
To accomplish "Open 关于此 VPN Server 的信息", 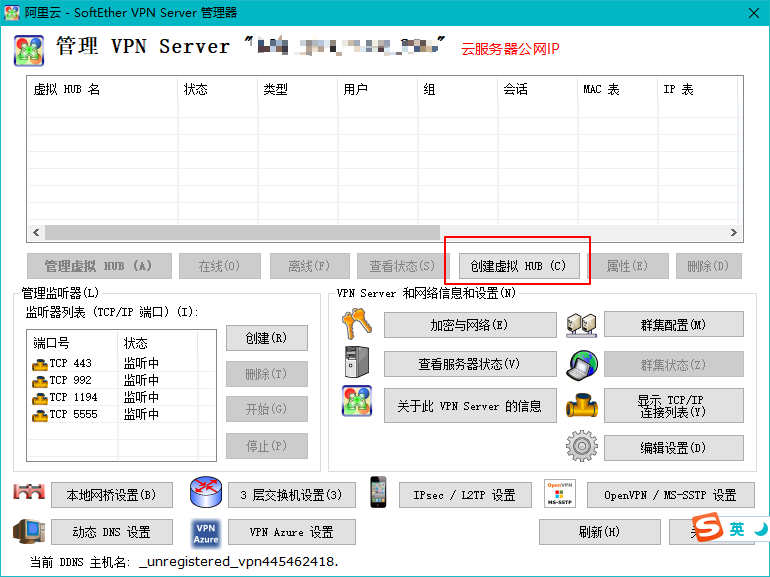I will (x=470, y=406).
